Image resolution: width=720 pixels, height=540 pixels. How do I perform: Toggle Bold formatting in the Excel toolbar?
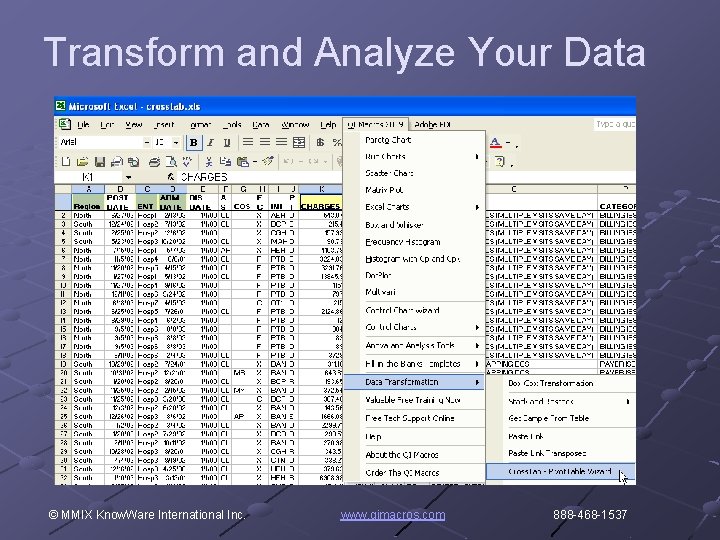coord(194,143)
